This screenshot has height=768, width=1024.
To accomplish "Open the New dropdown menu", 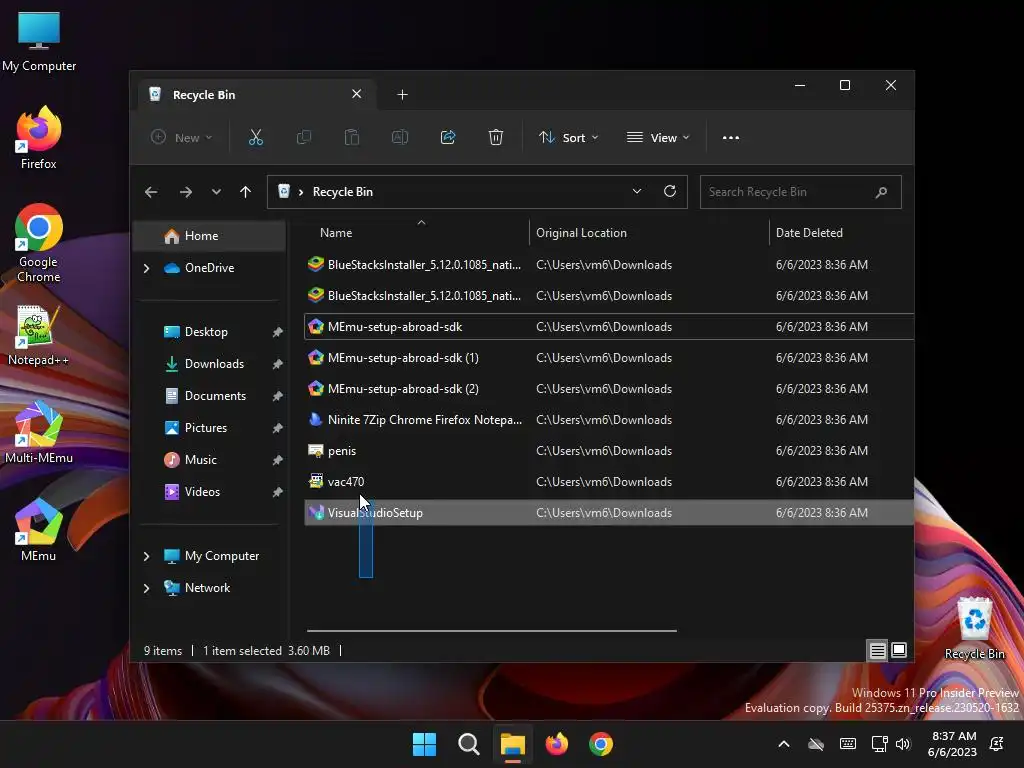I will point(182,138).
